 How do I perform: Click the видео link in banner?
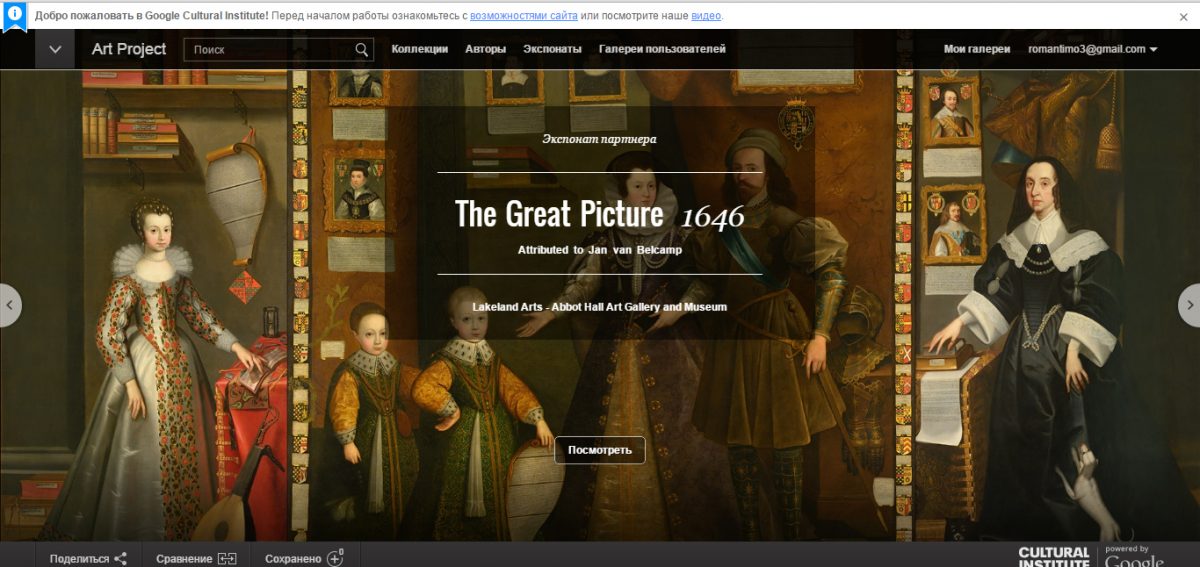pyautogui.click(x=706, y=16)
